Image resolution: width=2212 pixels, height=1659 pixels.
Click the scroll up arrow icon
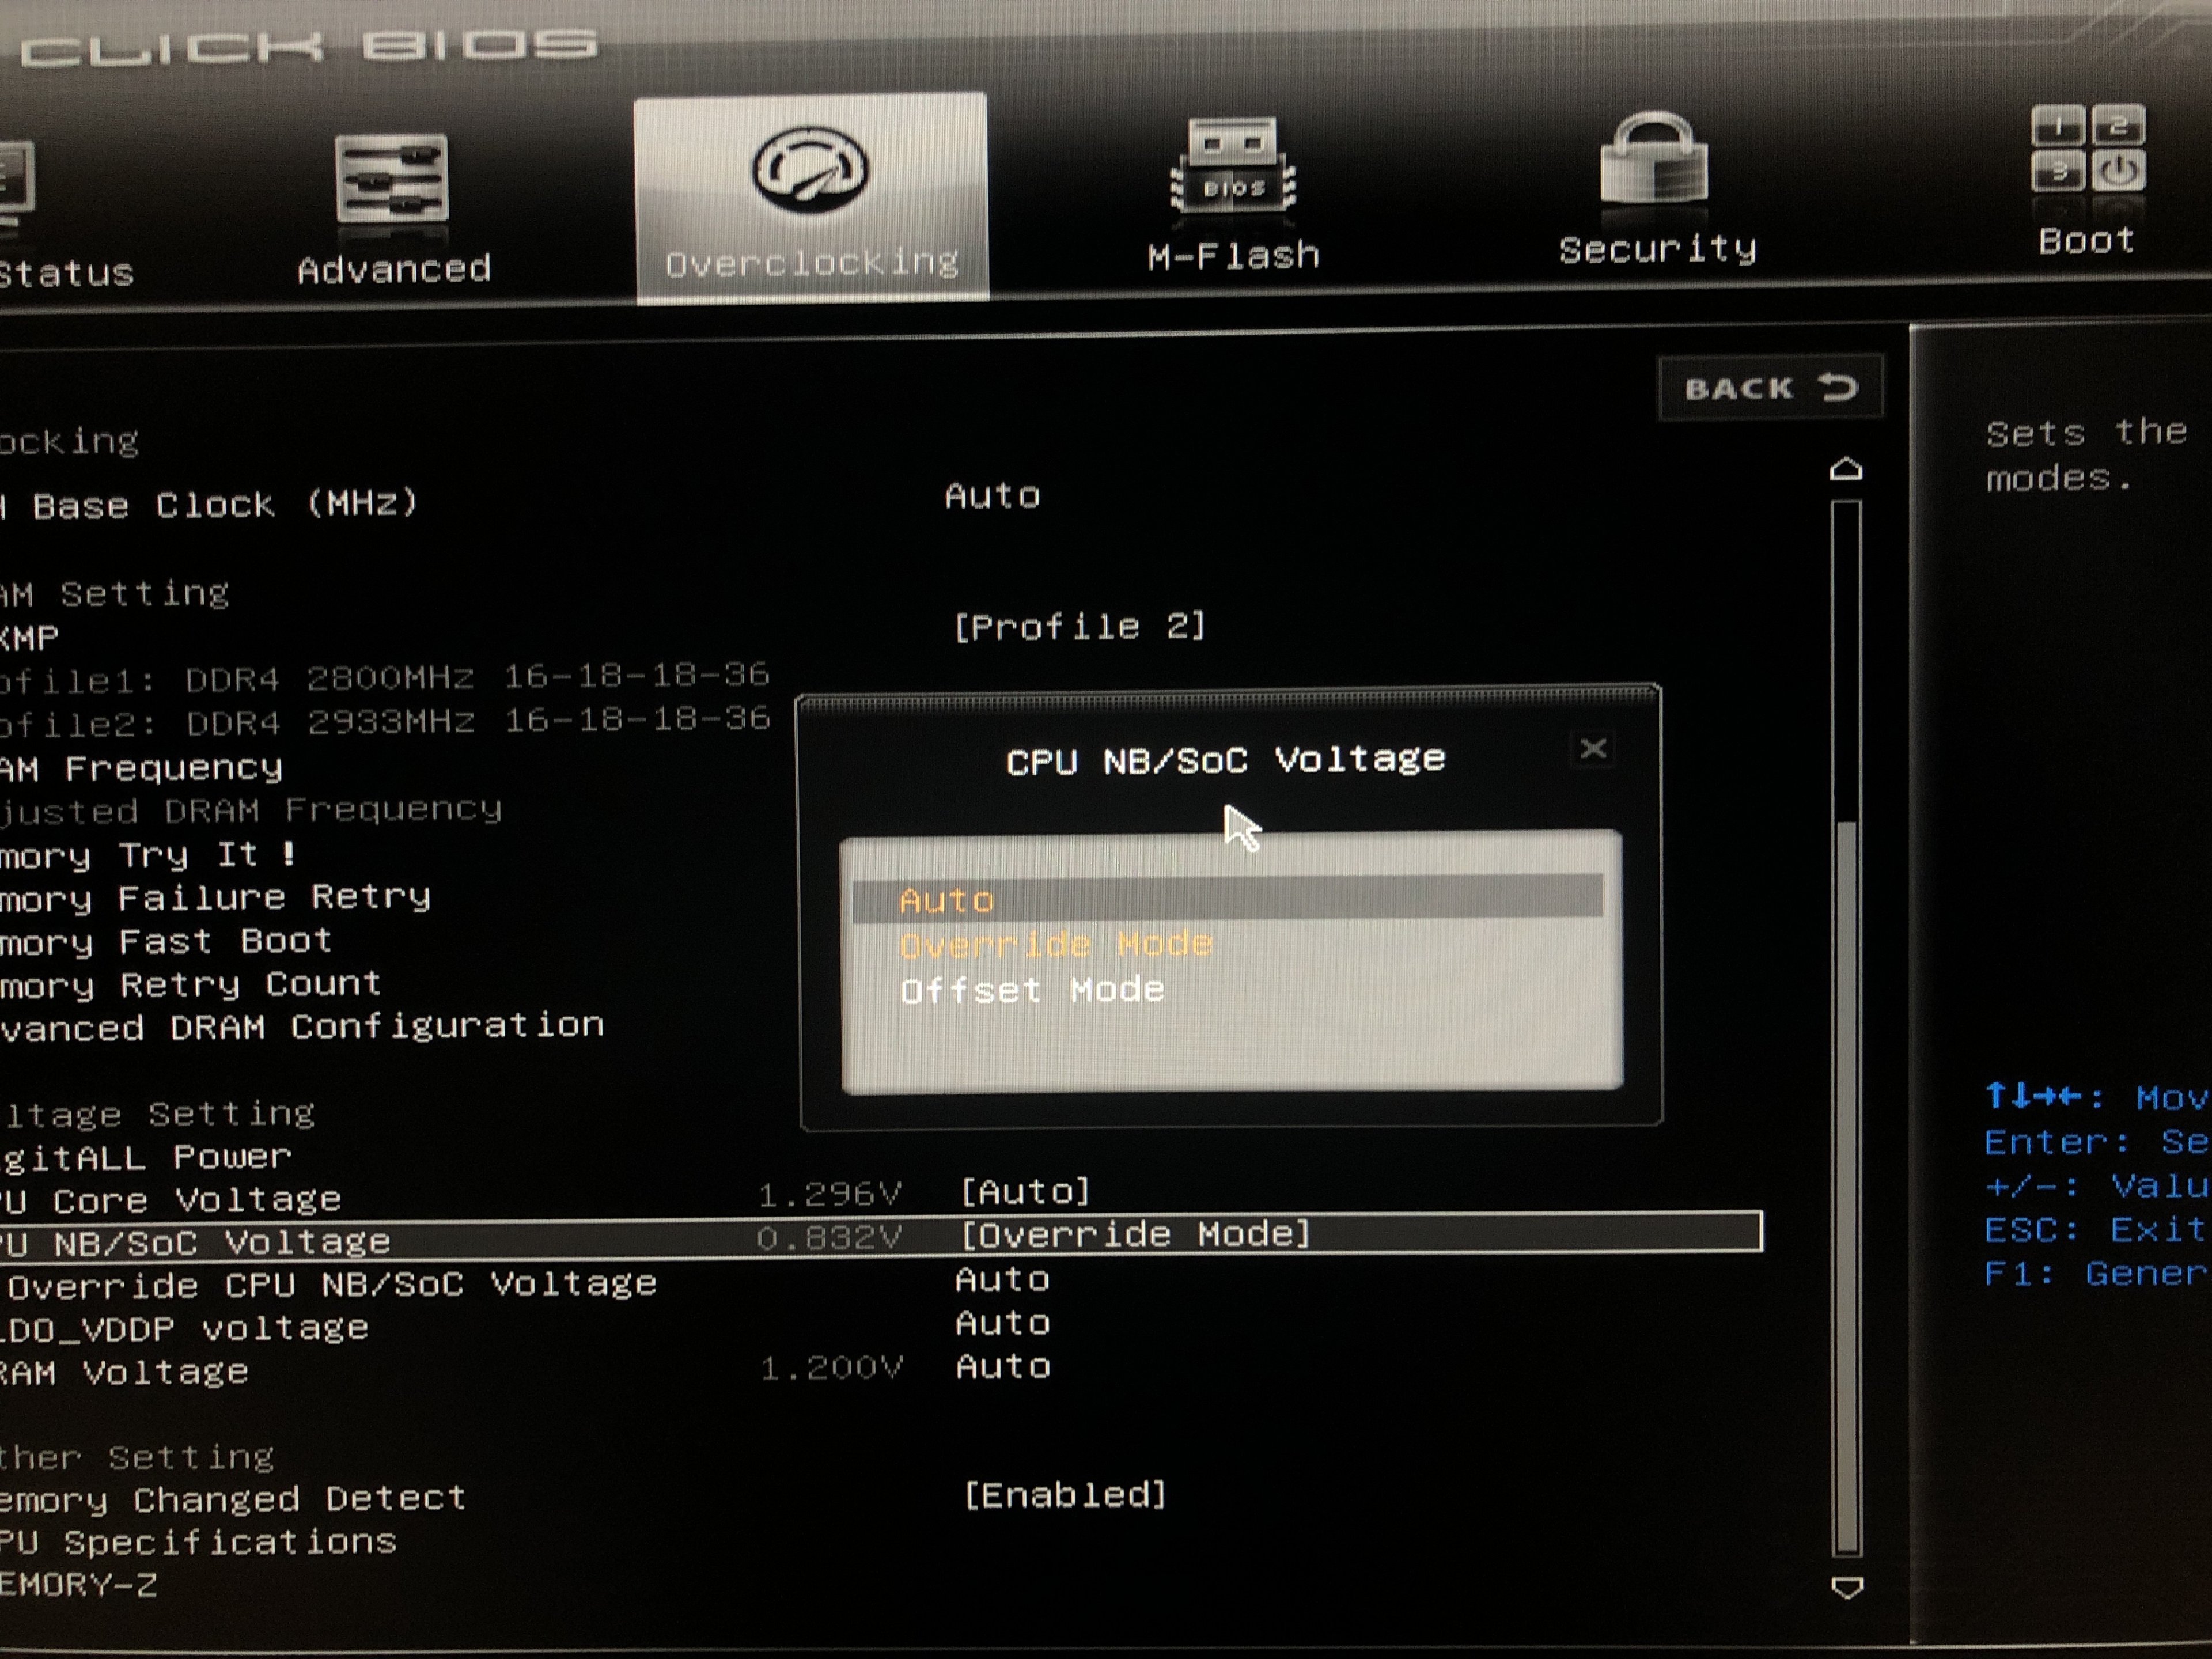[1845, 469]
